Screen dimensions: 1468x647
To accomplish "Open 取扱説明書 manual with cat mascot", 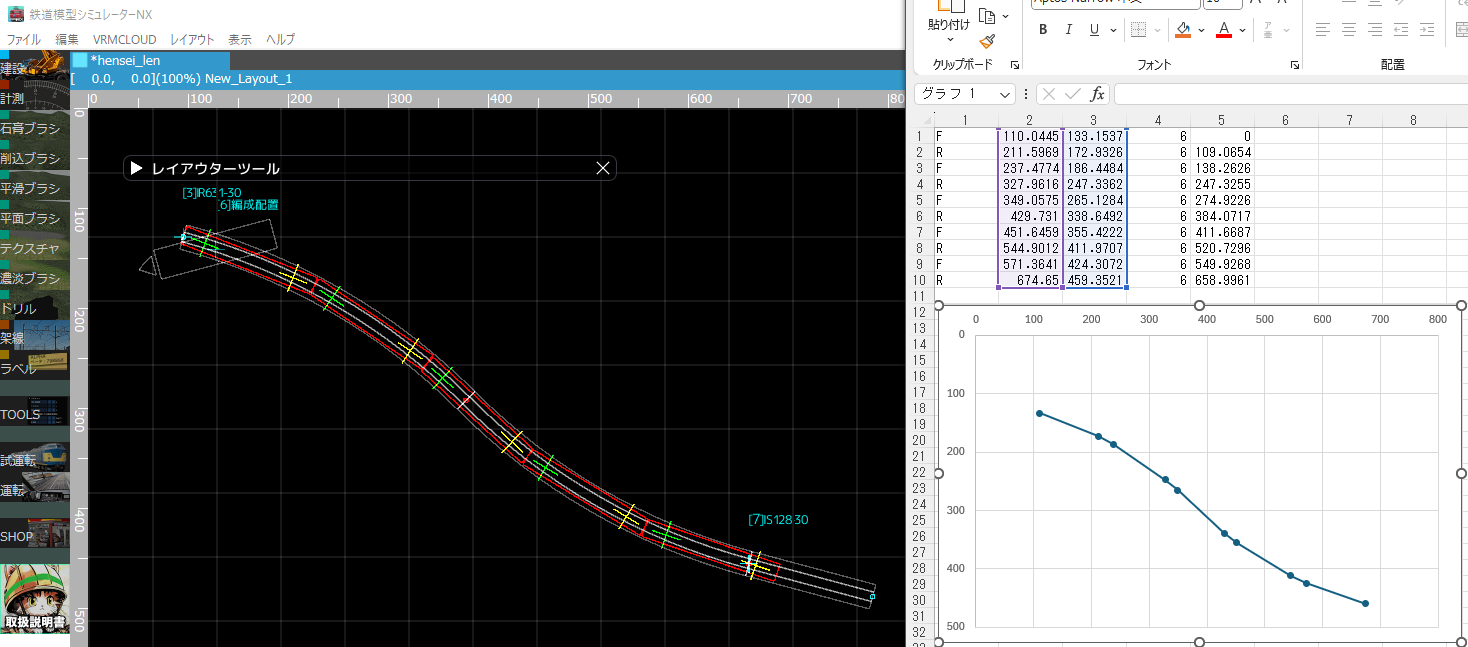I will pyautogui.click(x=36, y=600).
